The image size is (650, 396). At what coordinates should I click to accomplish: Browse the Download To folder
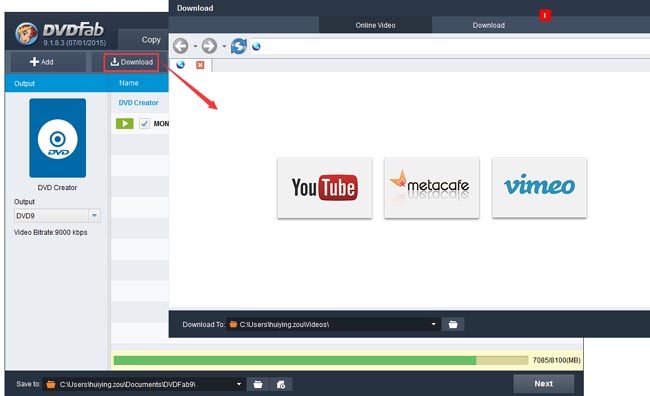(453, 324)
